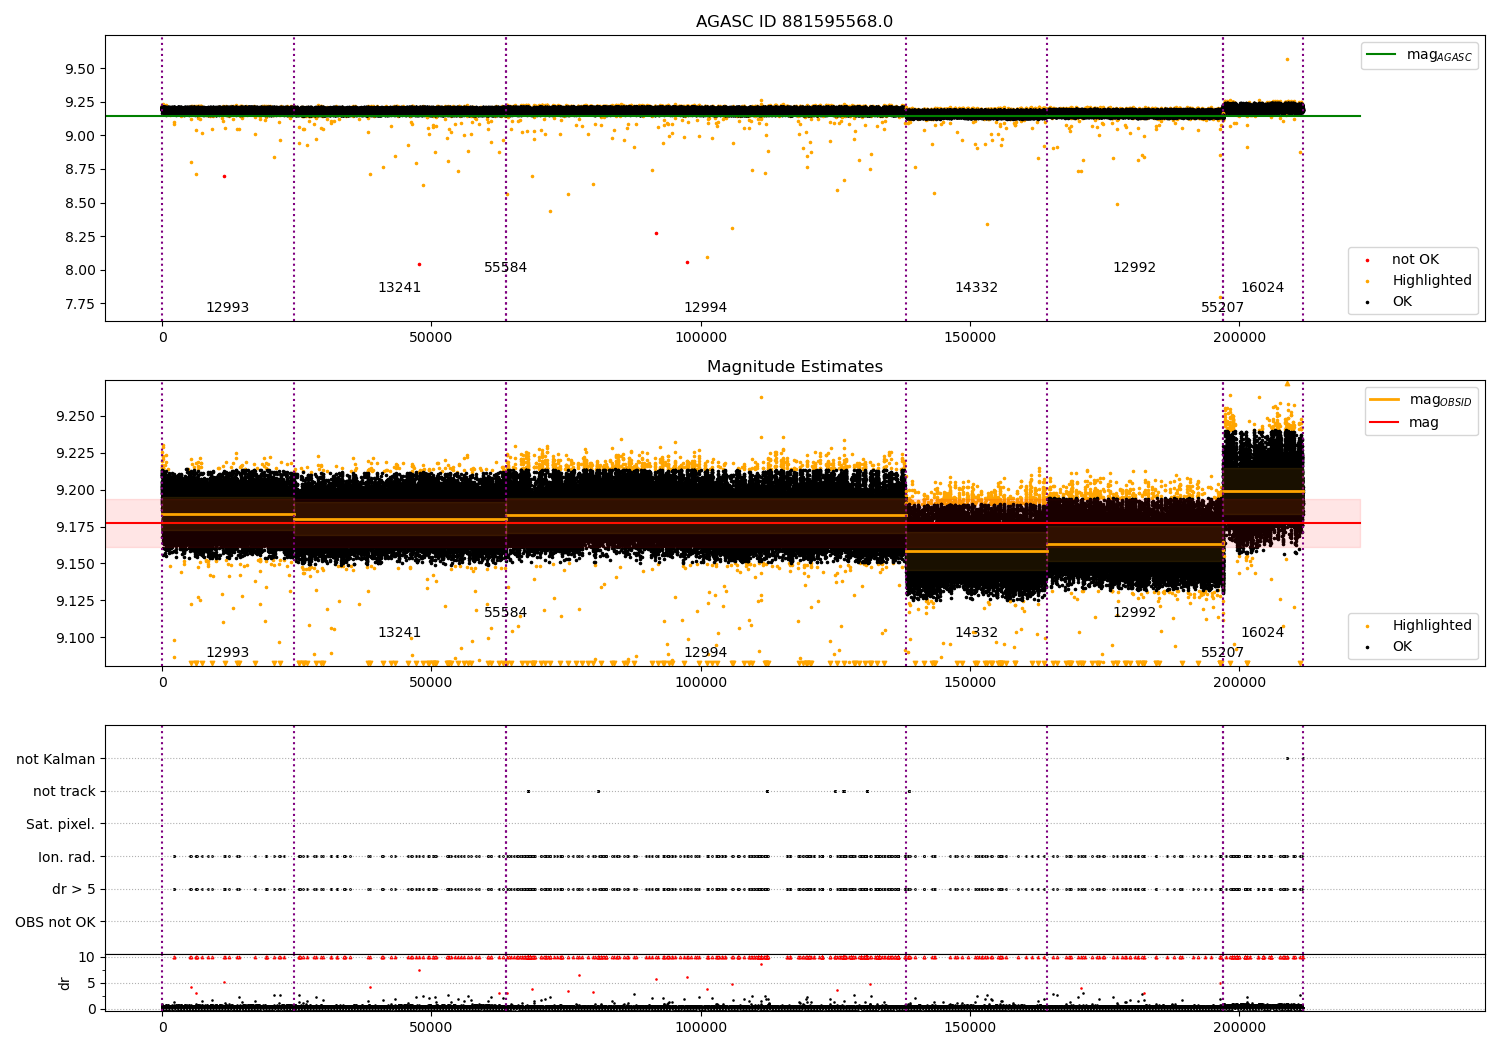Image resolution: width=1500 pixels, height=1050 pixels.
Task: Click the 9.150 tick on middle plot
Action: click(75, 564)
